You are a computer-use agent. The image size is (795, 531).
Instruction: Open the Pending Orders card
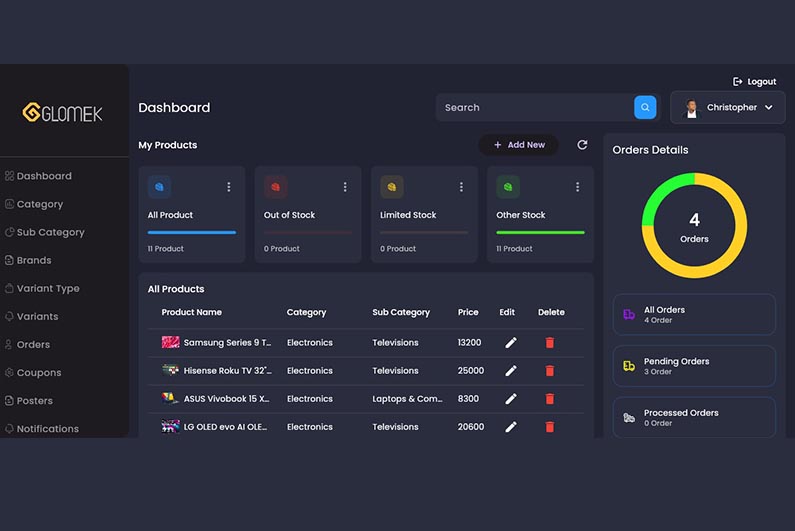pyautogui.click(x=694, y=366)
